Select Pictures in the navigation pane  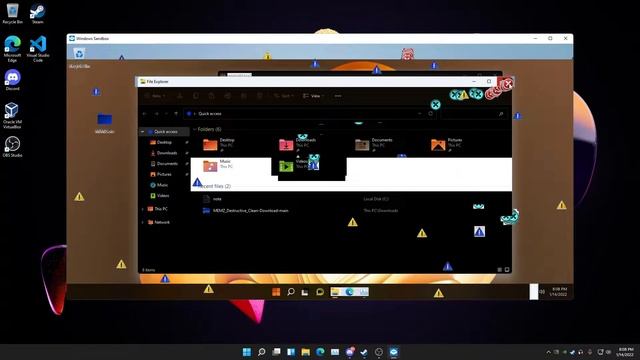(164, 174)
